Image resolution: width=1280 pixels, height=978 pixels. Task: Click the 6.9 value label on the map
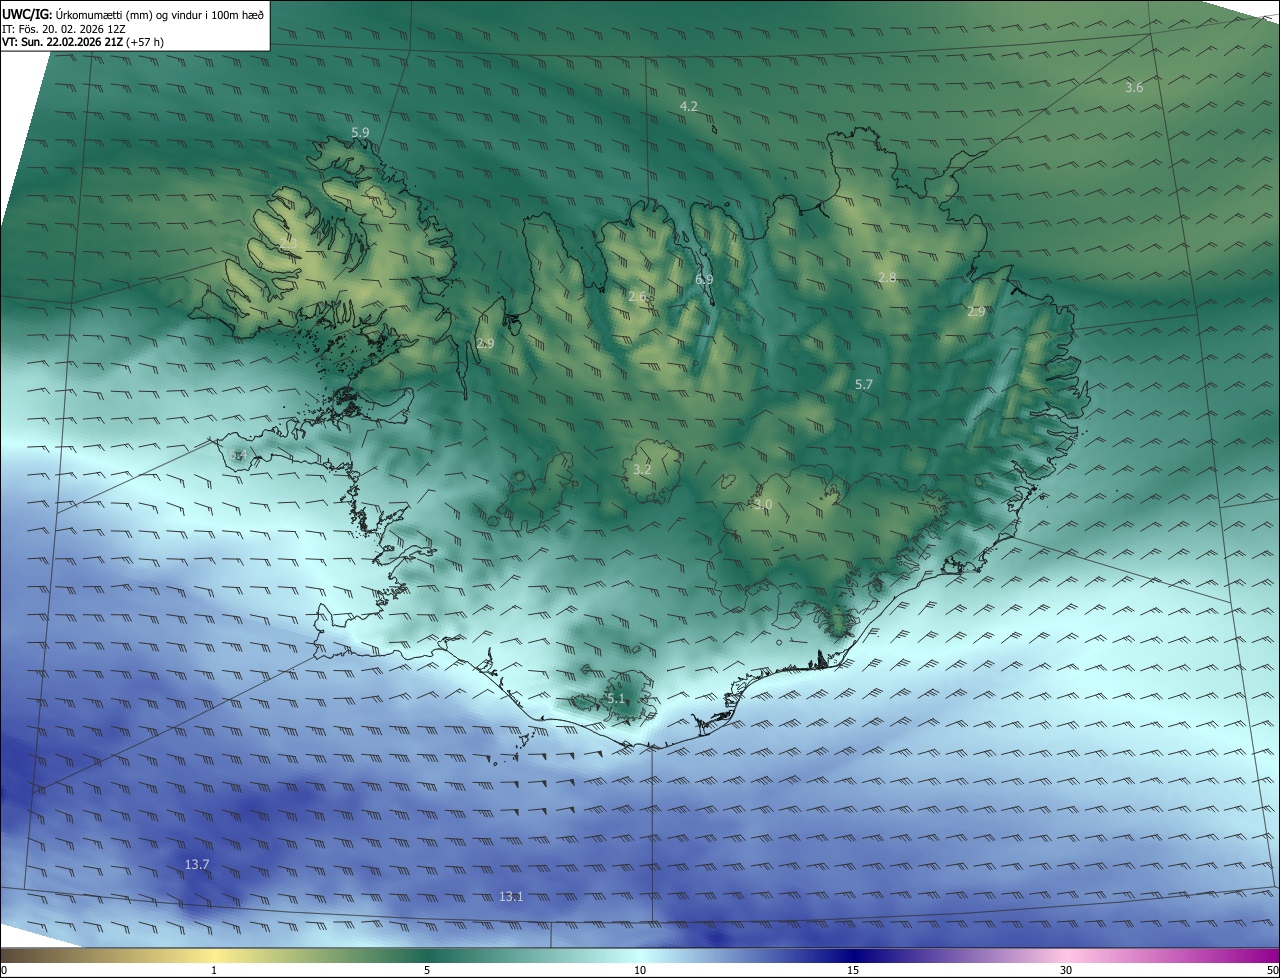click(x=704, y=279)
